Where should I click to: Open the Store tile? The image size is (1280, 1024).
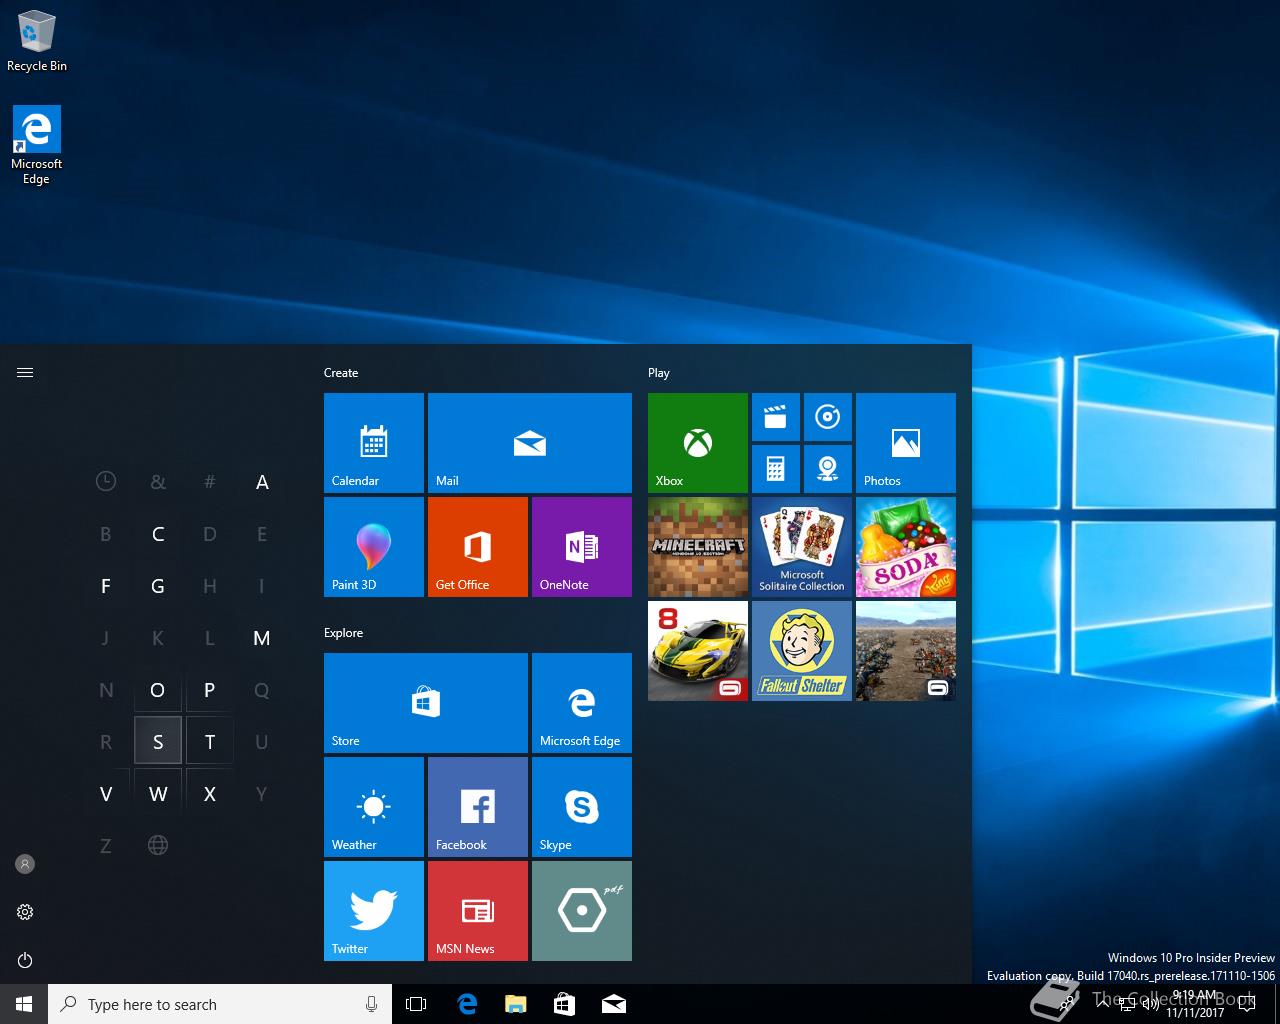426,703
